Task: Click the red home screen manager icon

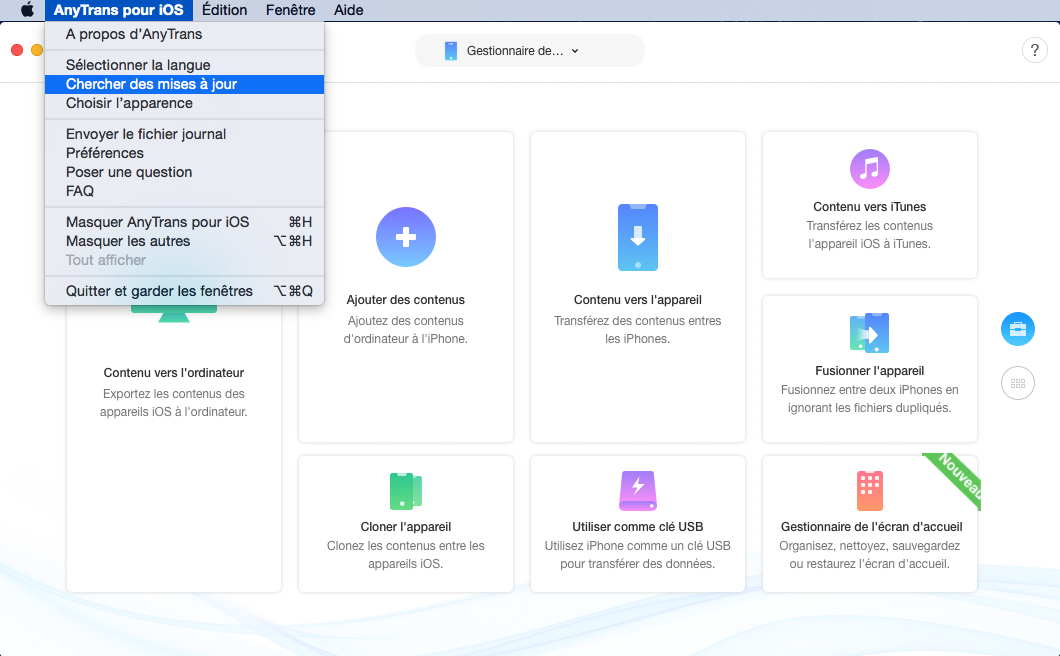Action: (869, 490)
